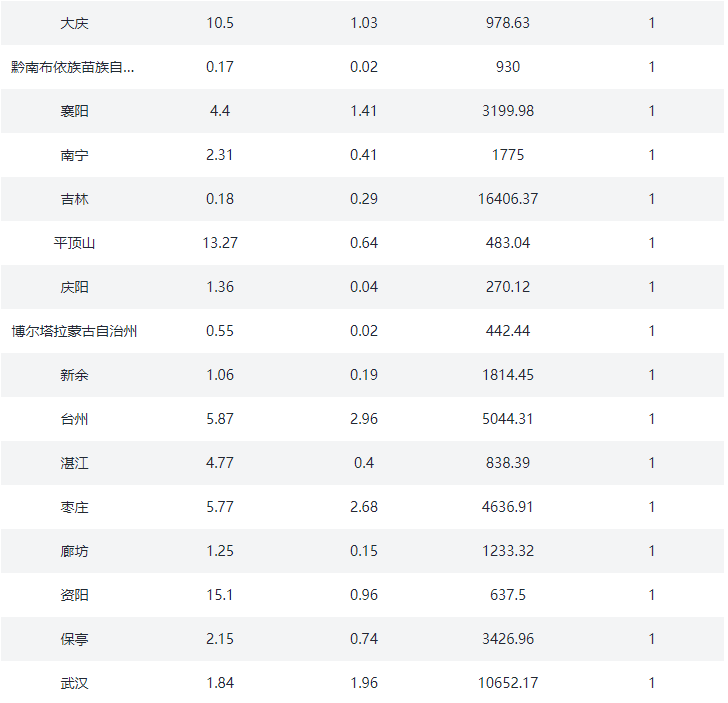Select the 10652.17 value in 武汉 row
The image size is (728, 703).
pos(507,683)
